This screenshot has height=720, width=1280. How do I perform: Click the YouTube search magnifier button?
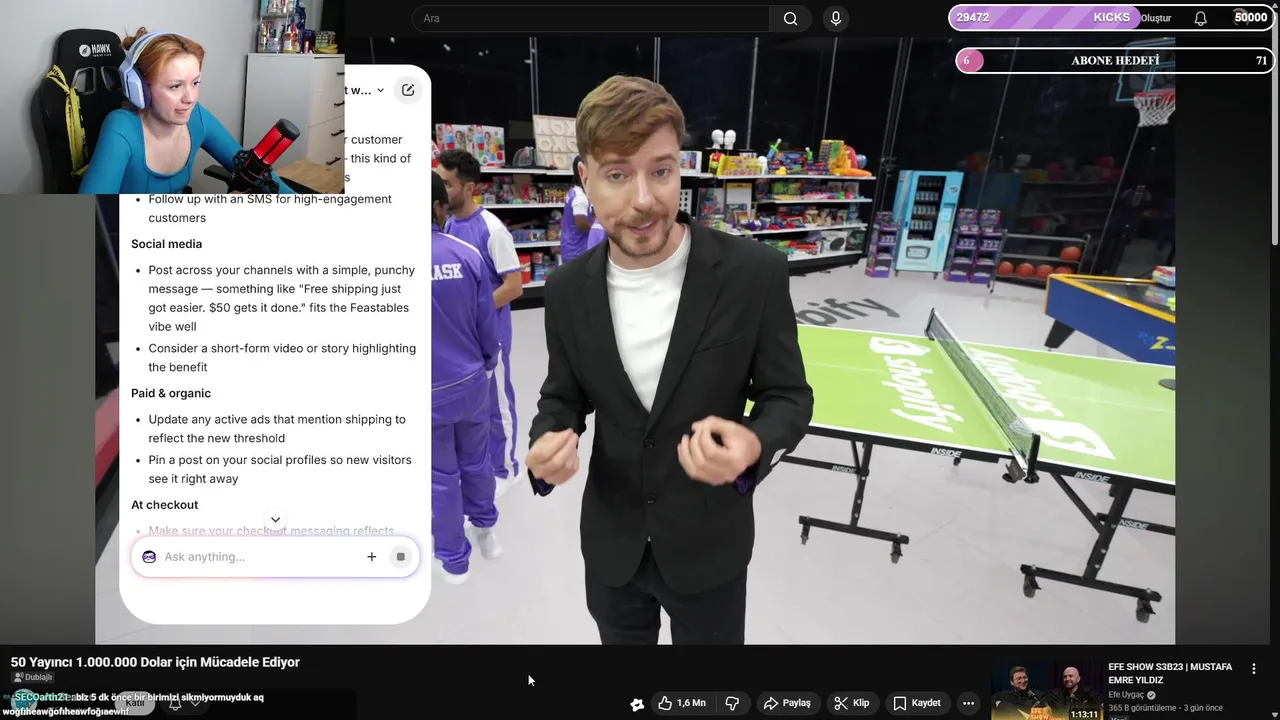(x=790, y=18)
